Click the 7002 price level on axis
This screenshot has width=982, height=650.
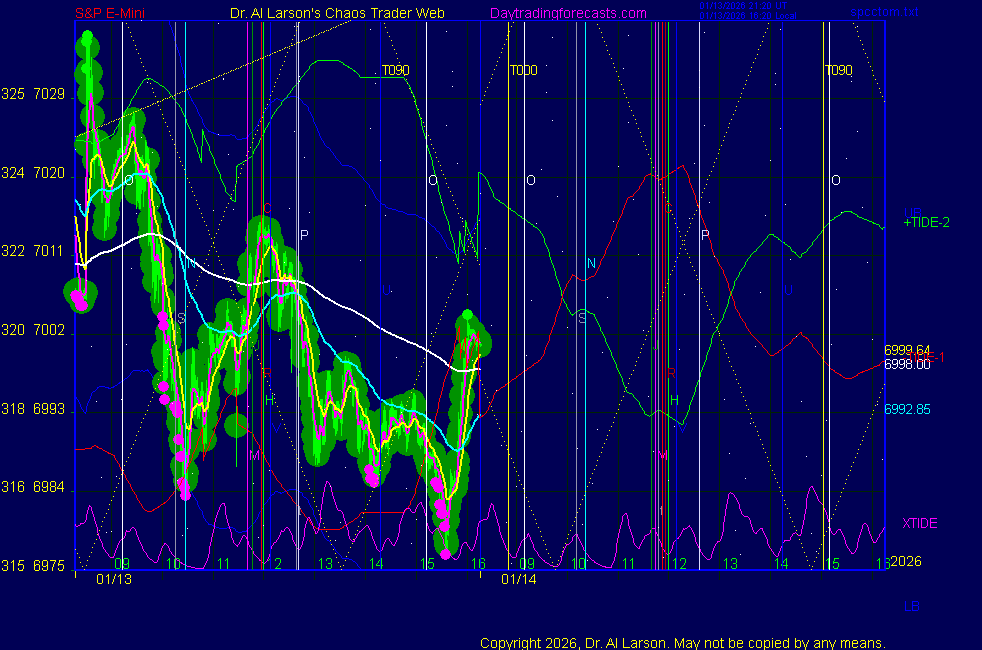[49, 330]
